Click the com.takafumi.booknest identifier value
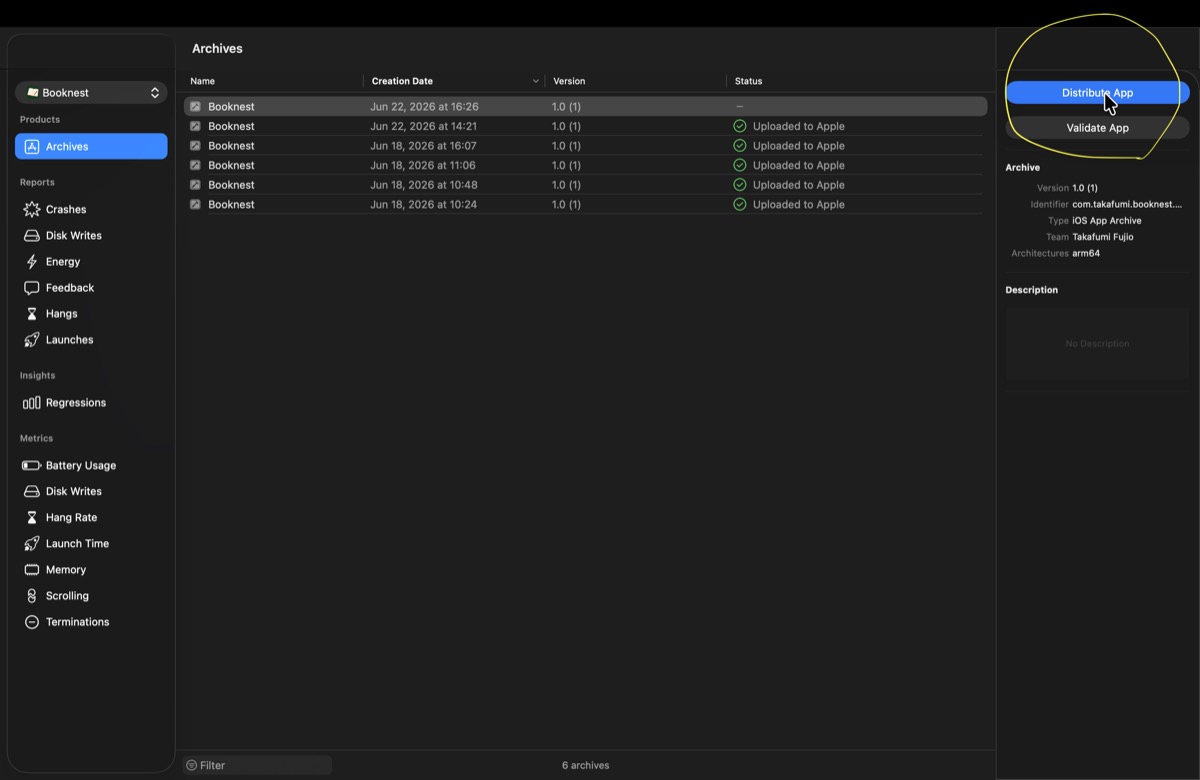 coord(1127,204)
